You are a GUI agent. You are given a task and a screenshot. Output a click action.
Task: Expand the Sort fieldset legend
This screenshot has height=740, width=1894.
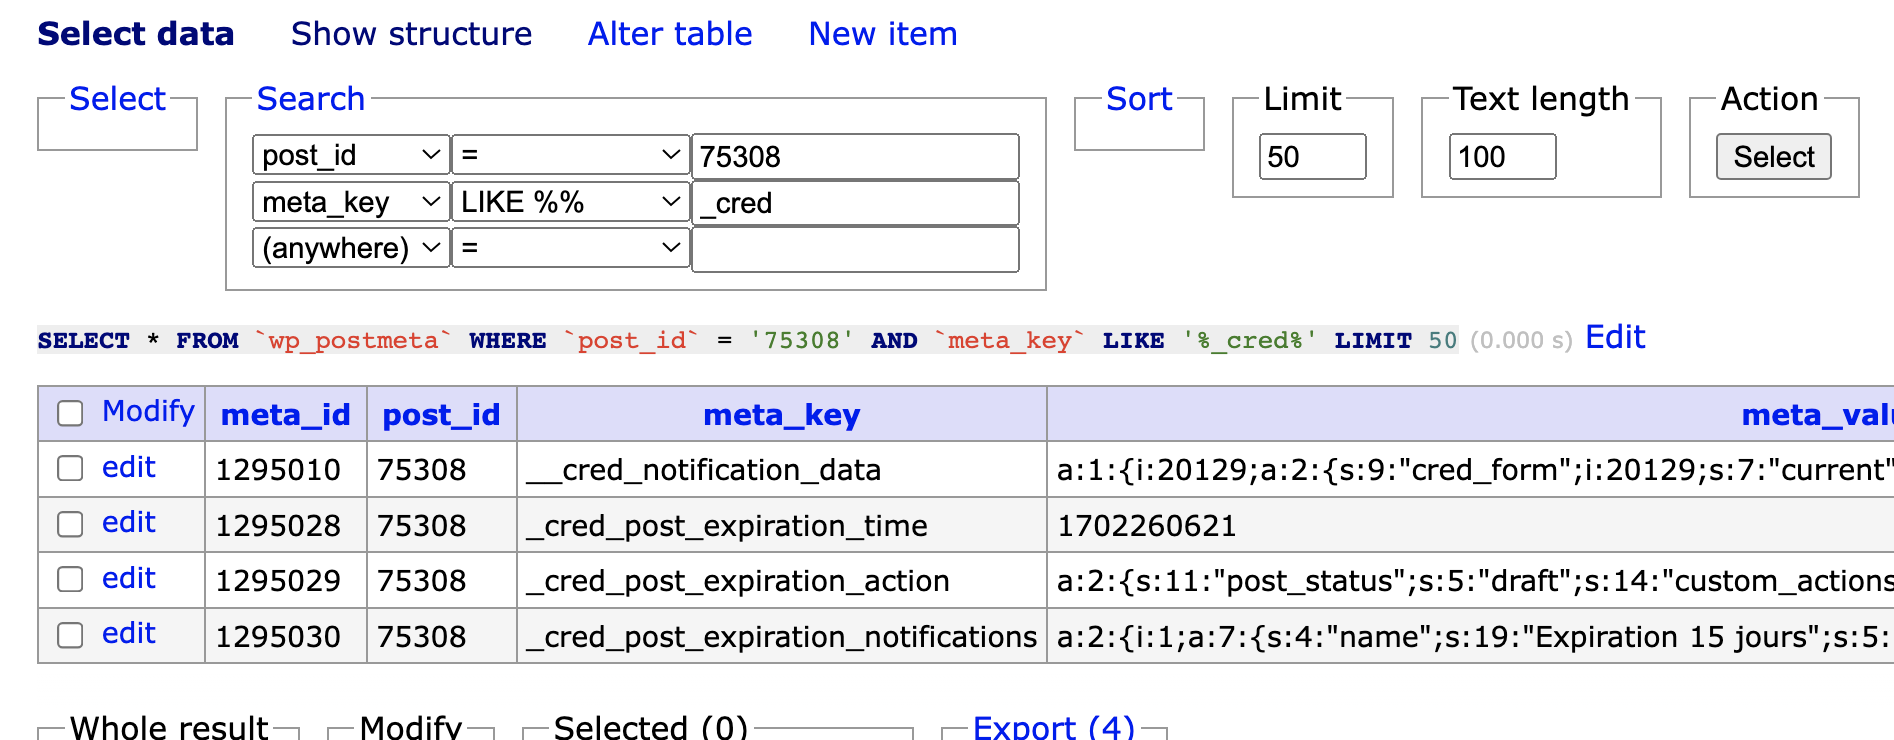point(1139,99)
